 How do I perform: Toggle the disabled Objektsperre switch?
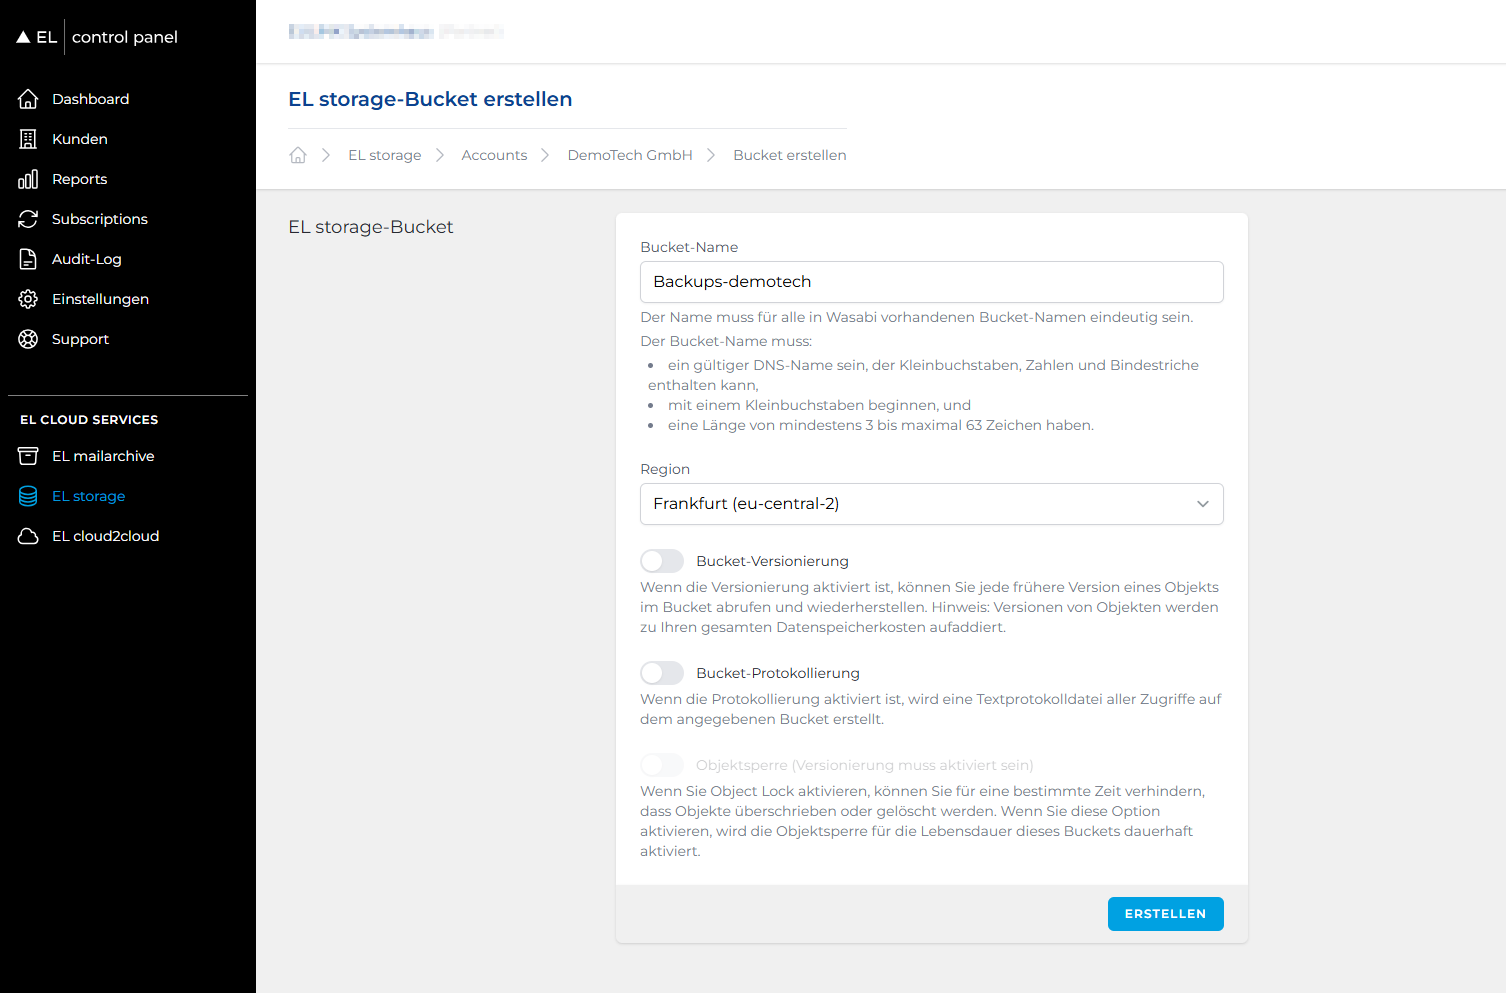(662, 765)
